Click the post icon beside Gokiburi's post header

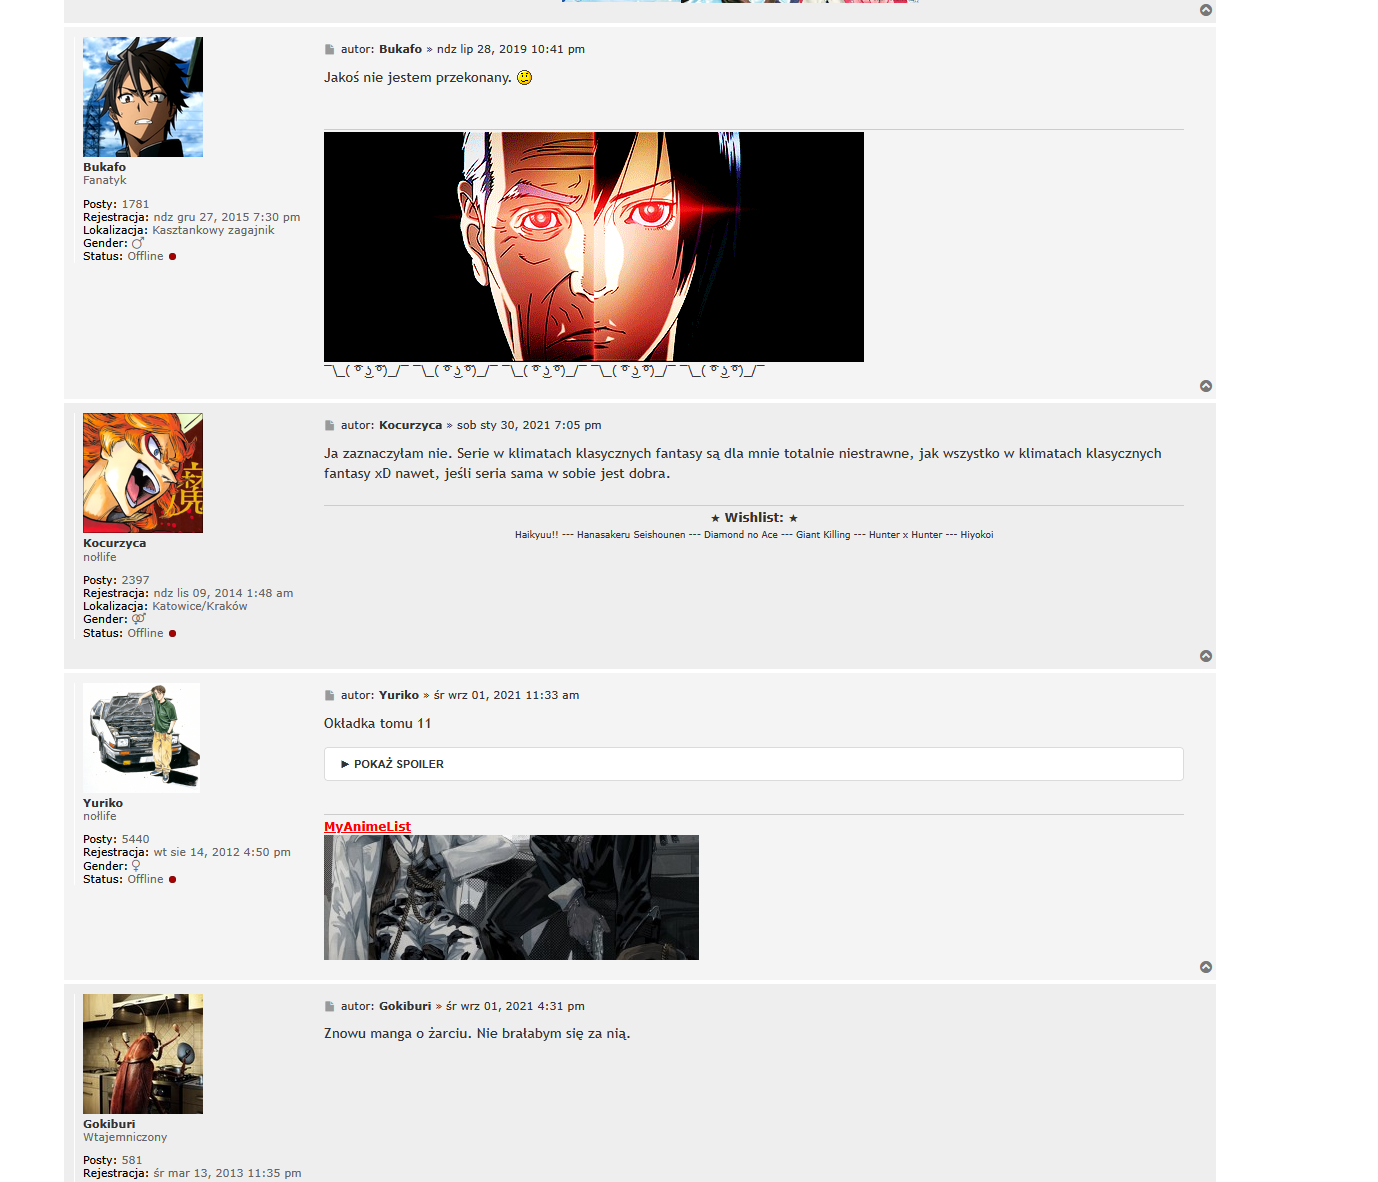[329, 1007]
